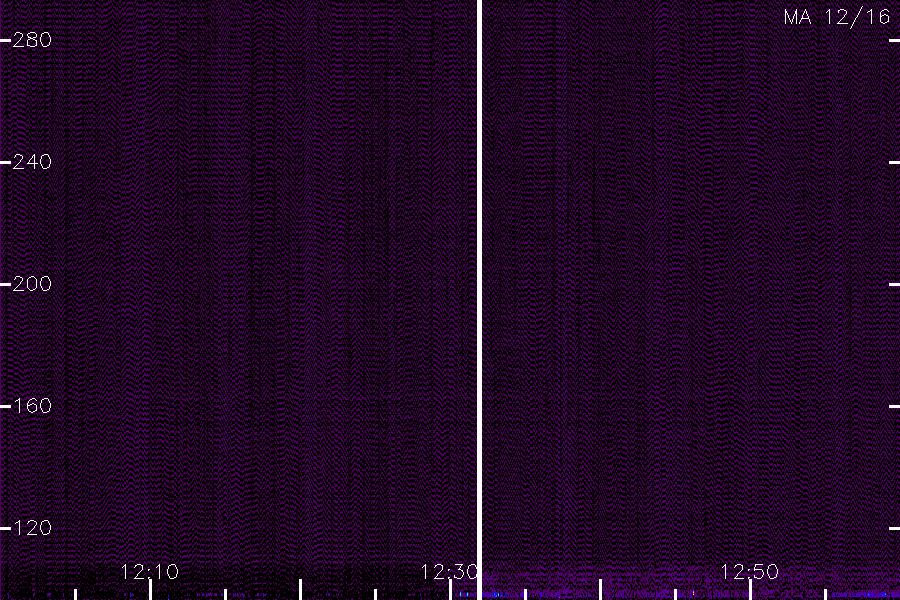
Task: Click the 200 axis label
Action: pos(32,284)
